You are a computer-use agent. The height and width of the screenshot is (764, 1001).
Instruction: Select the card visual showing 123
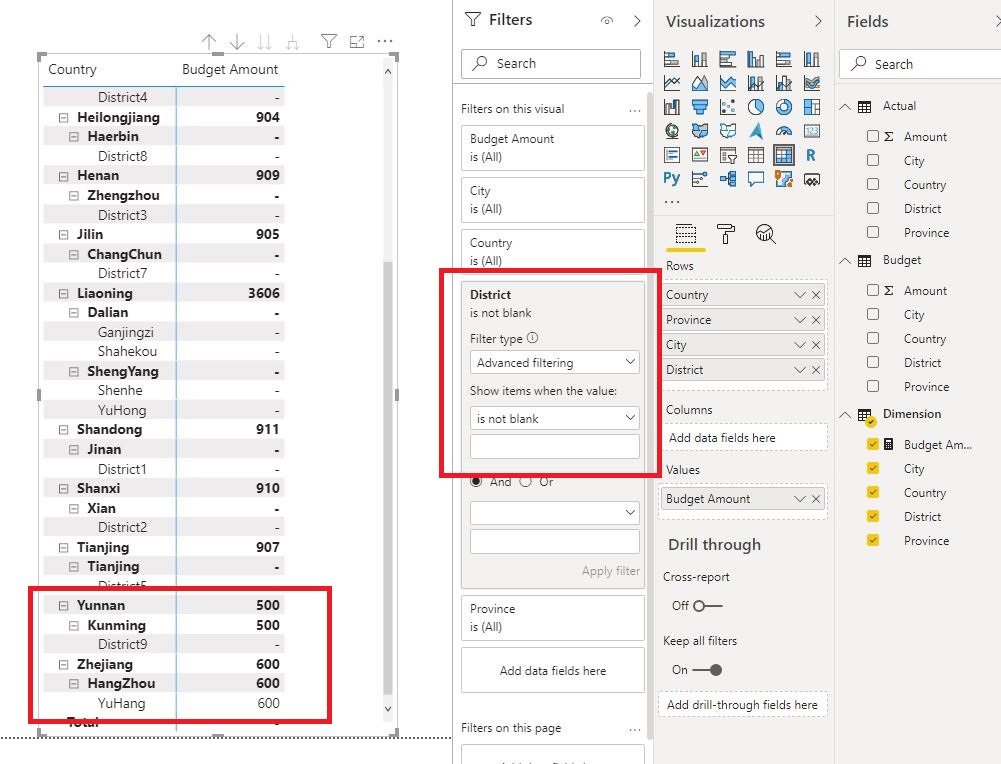point(812,131)
